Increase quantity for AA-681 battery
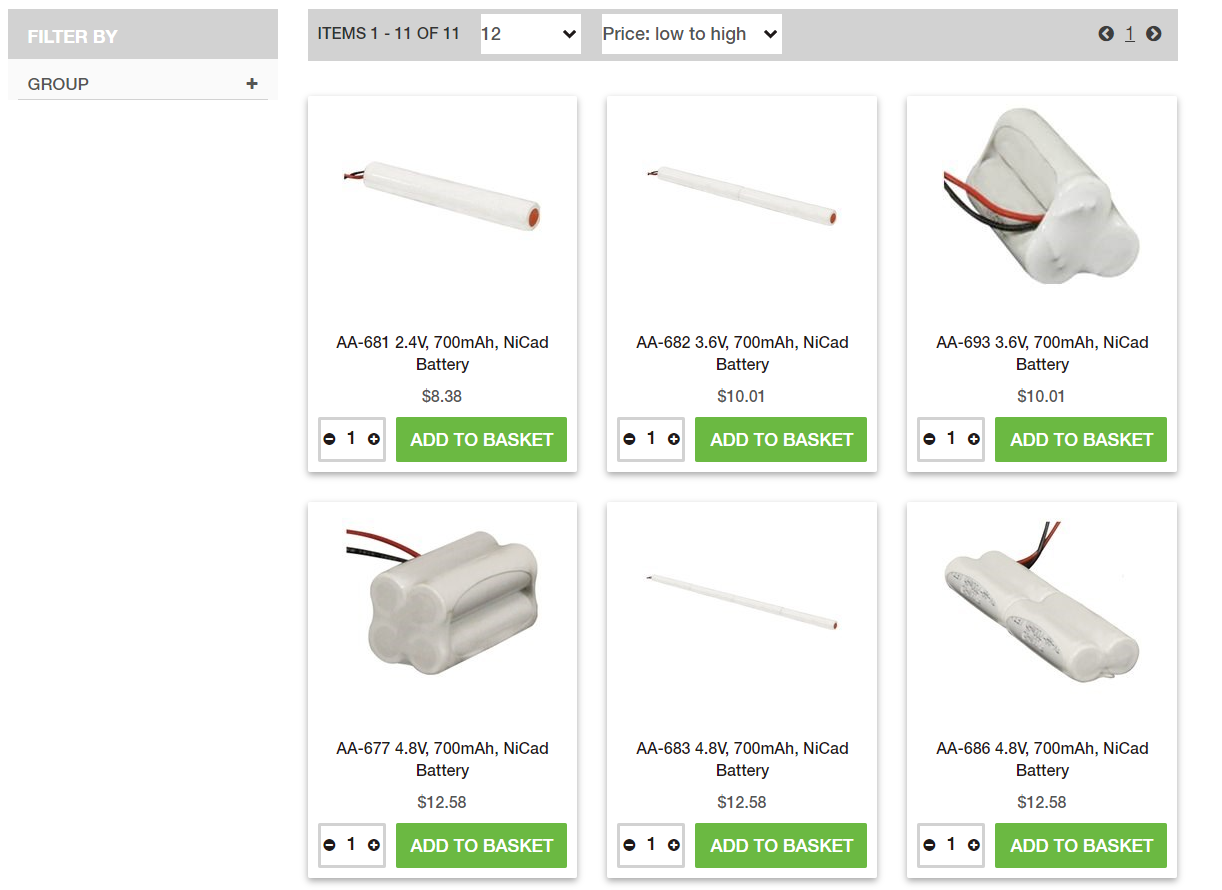This screenshot has height=890, width=1222. (374, 439)
